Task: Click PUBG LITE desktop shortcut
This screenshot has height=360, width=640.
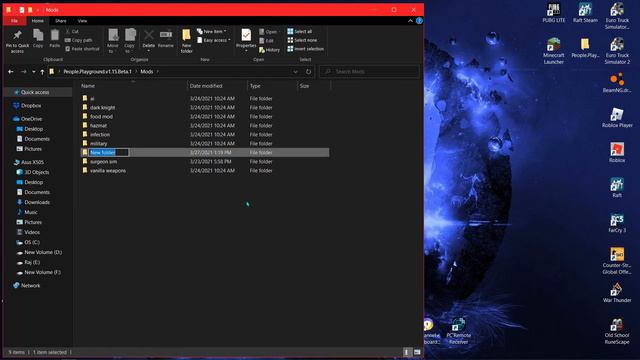Action: [x=554, y=13]
